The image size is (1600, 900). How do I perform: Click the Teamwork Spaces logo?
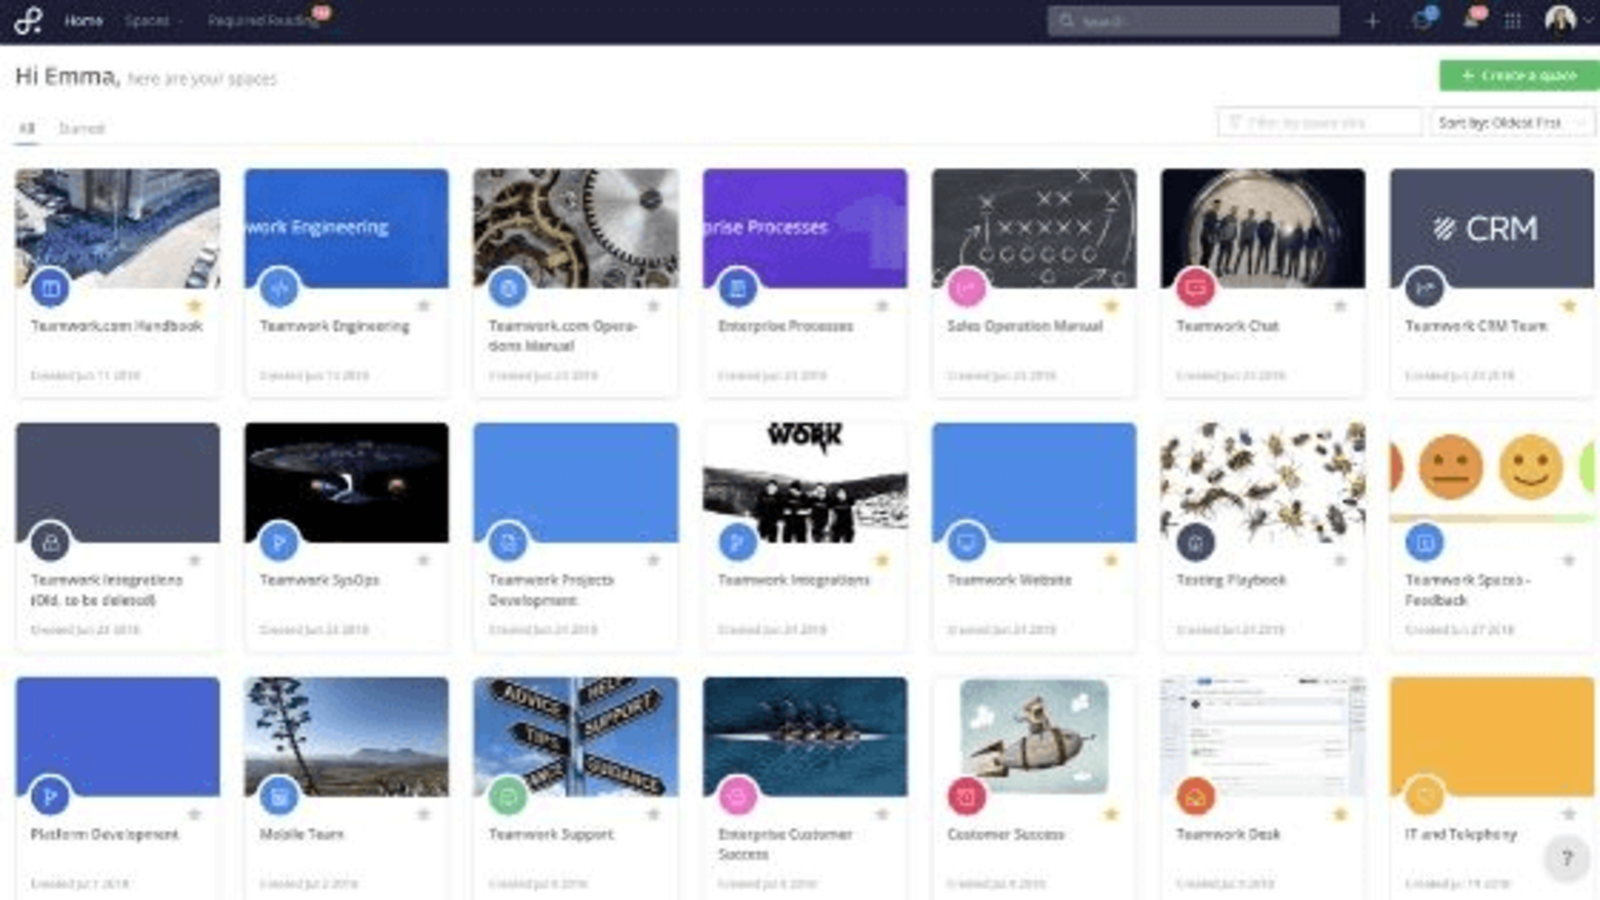tap(28, 19)
